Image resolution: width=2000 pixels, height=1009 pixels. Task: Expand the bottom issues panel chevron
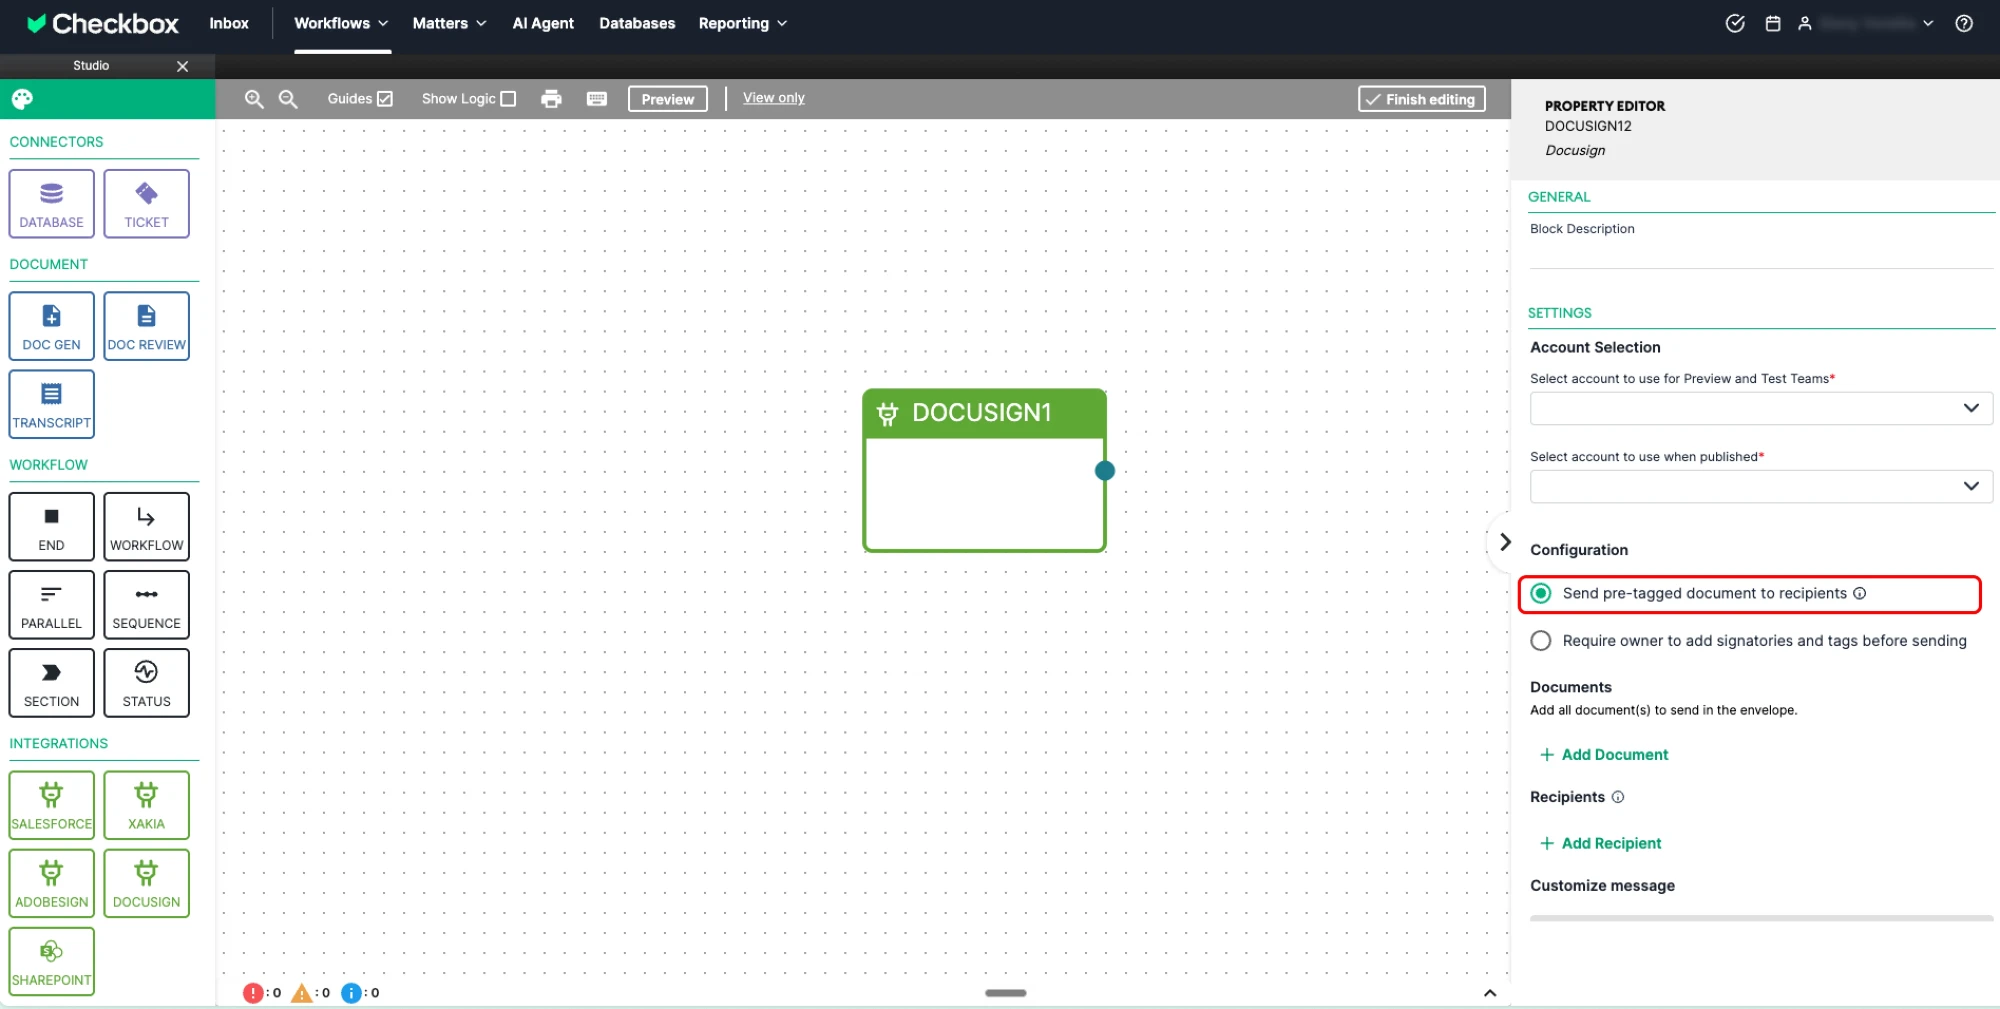tap(1490, 993)
